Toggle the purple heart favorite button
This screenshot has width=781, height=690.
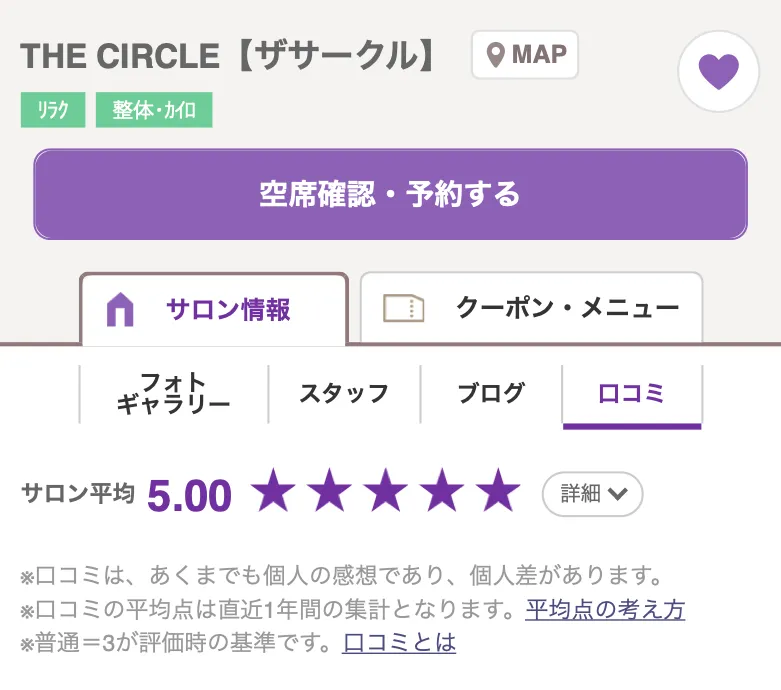[718, 71]
